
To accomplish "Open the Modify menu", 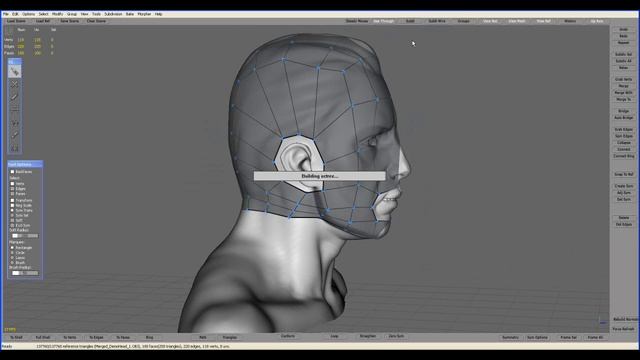I will pyautogui.click(x=58, y=14).
